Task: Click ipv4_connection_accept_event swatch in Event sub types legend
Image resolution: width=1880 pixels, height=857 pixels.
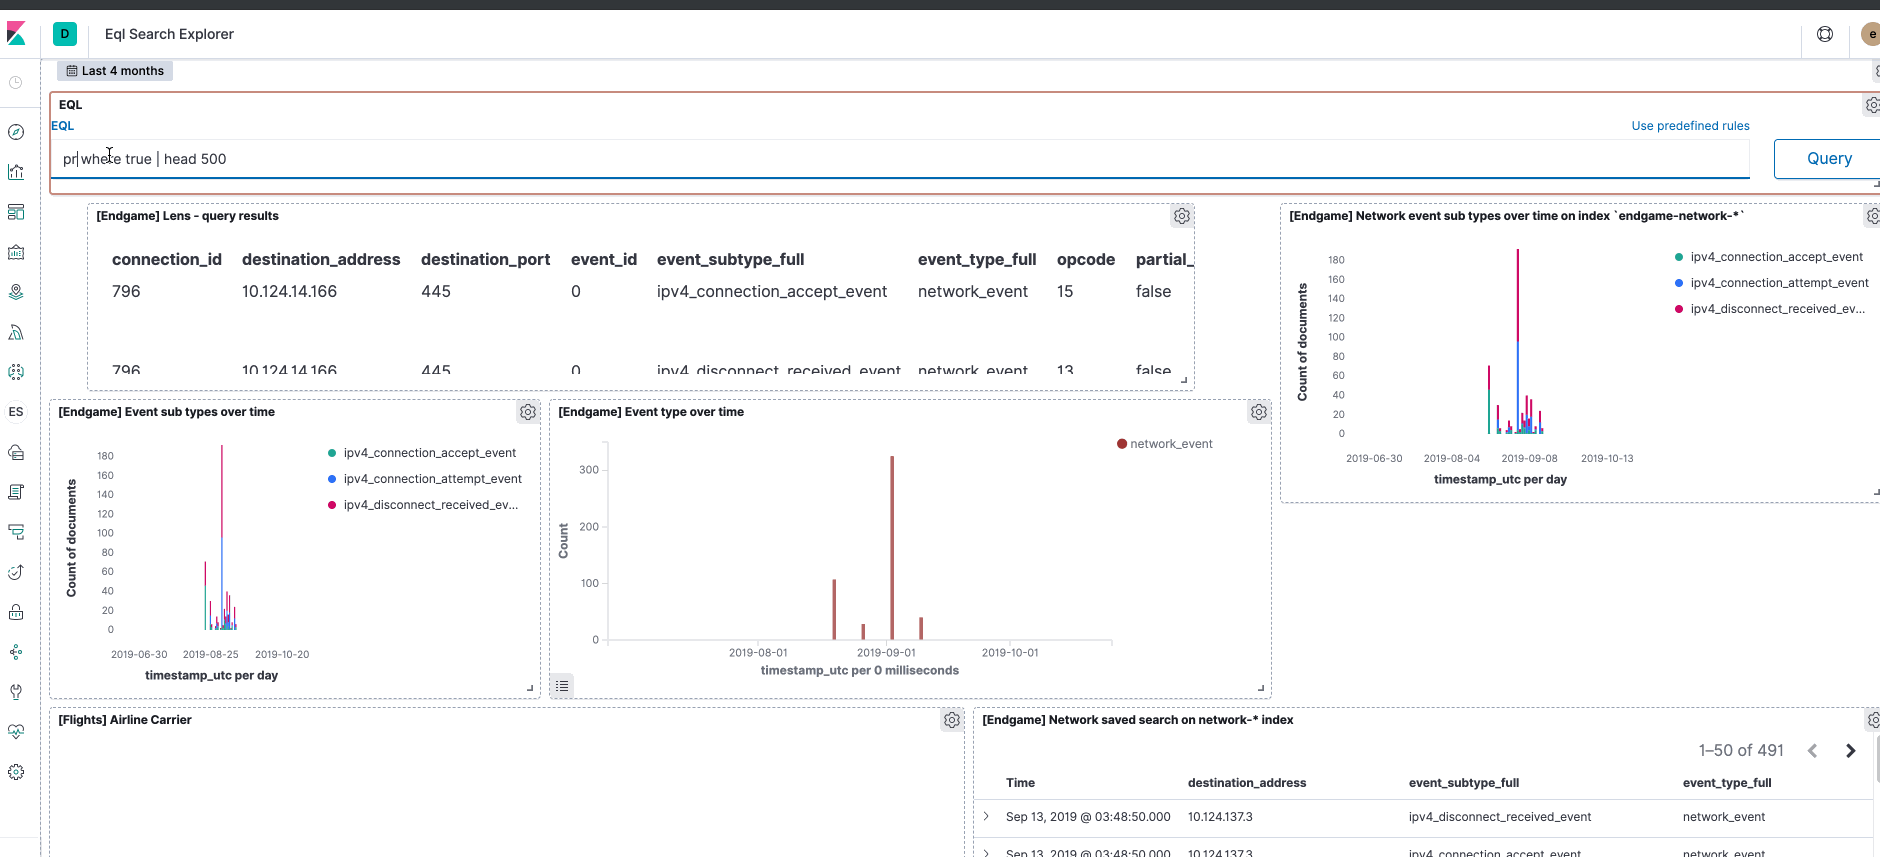Action: coord(332,453)
